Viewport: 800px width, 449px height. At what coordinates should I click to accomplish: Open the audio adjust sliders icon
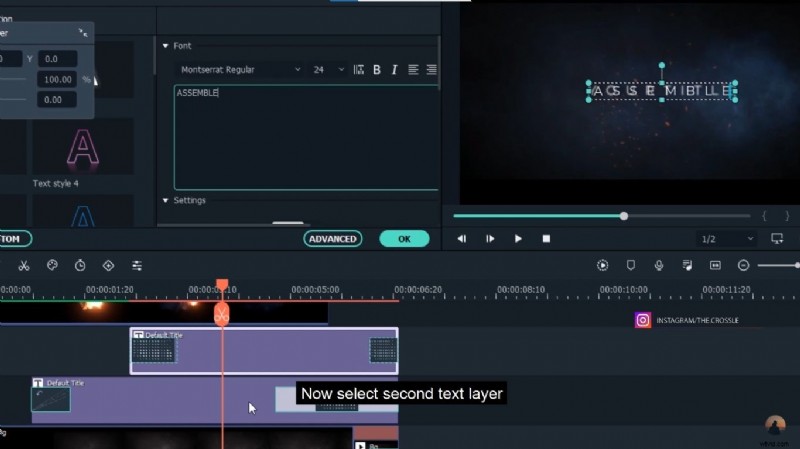[137, 265]
